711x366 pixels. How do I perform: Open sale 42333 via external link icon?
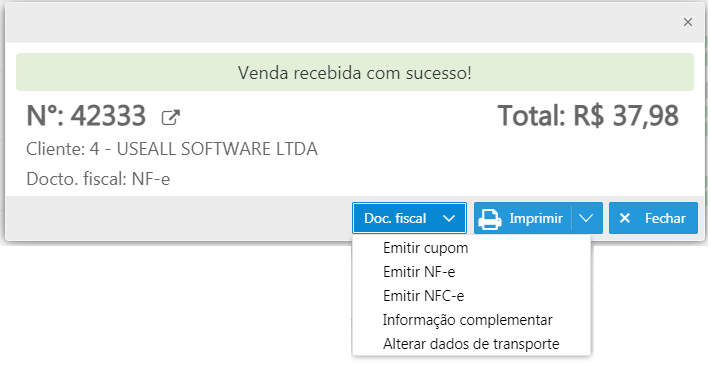(x=170, y=117)
